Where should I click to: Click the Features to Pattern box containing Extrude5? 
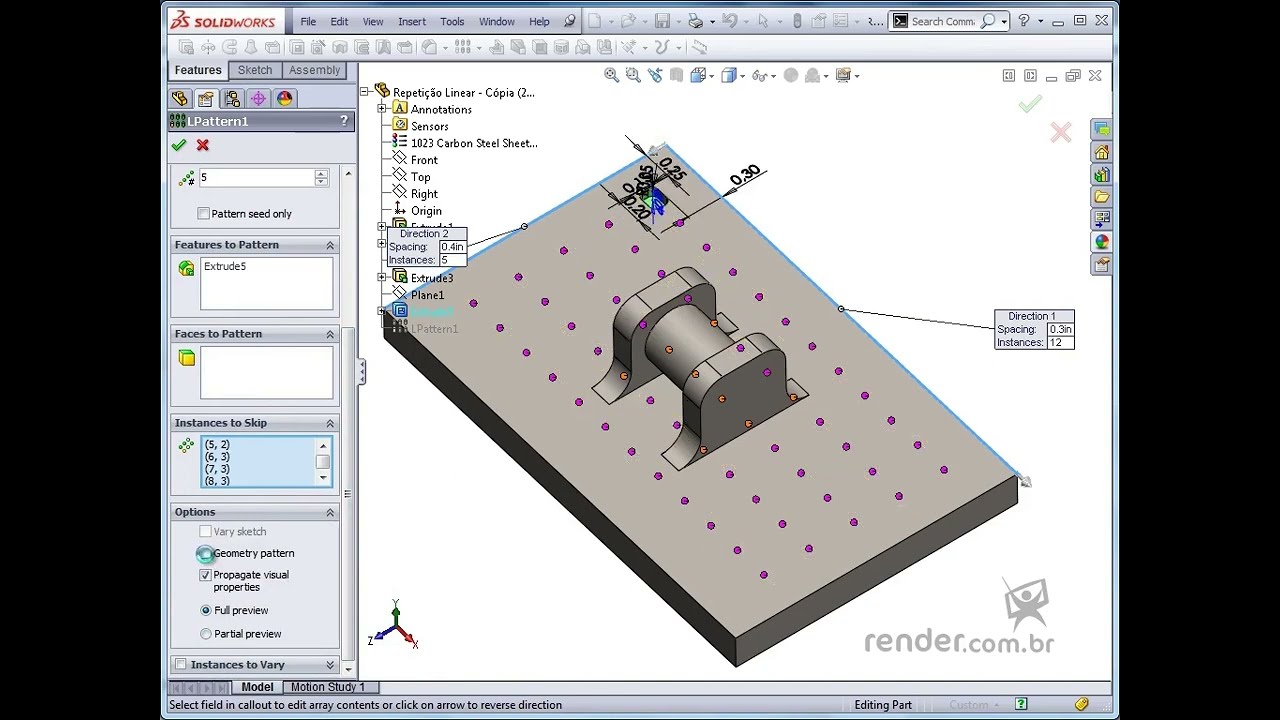pos(266,283)
